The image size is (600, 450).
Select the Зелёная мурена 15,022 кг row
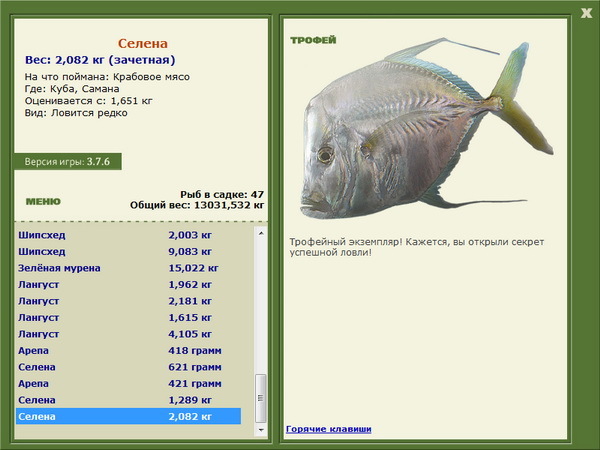129,268
